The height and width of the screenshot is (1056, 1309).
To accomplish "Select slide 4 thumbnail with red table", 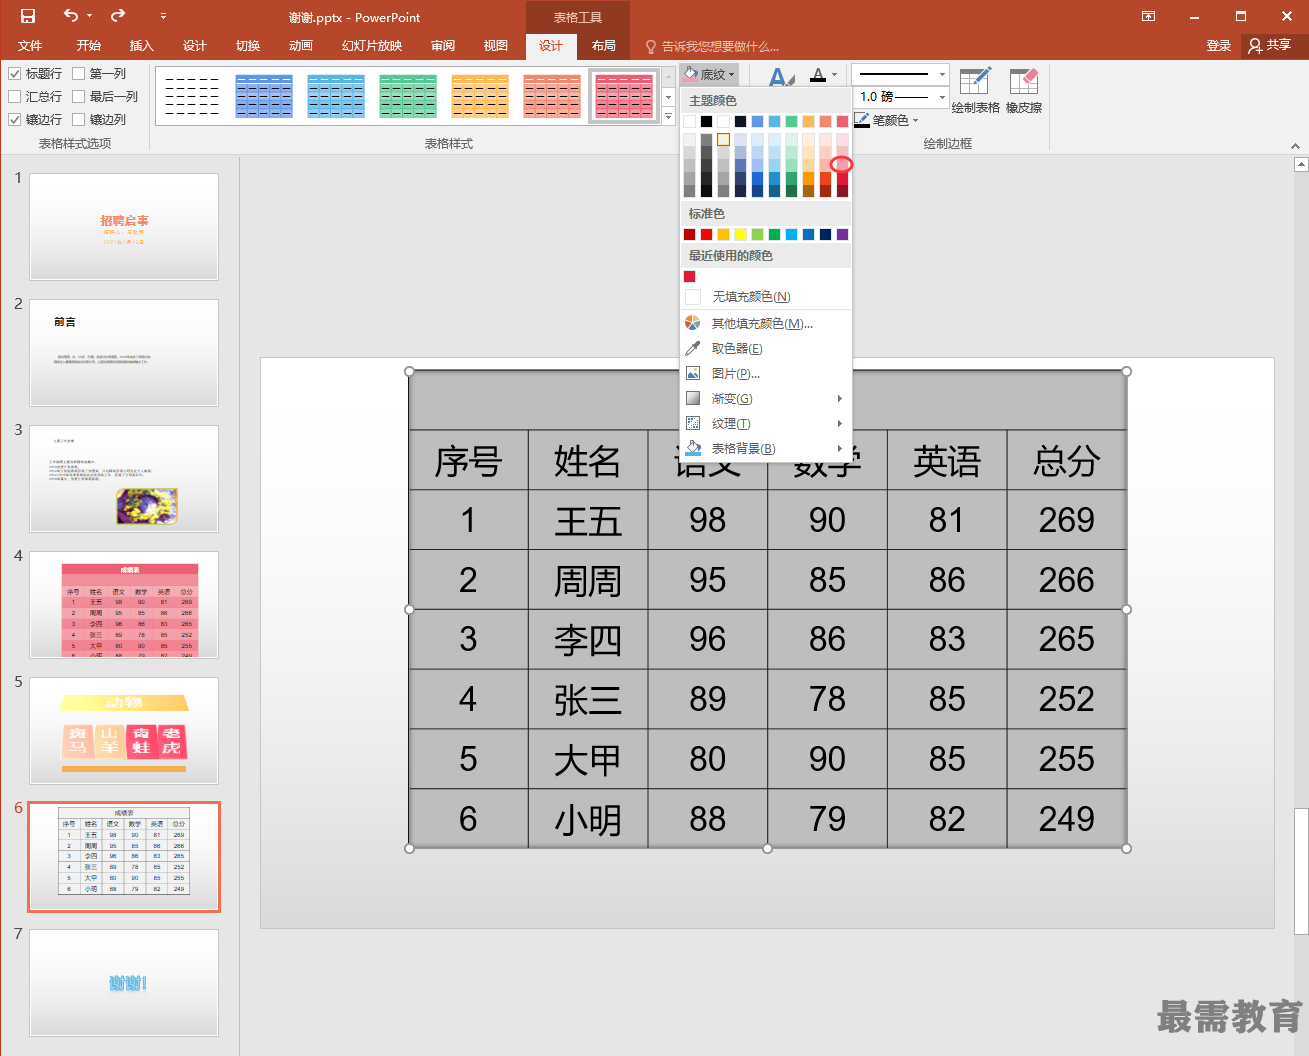I will [124, 604].
